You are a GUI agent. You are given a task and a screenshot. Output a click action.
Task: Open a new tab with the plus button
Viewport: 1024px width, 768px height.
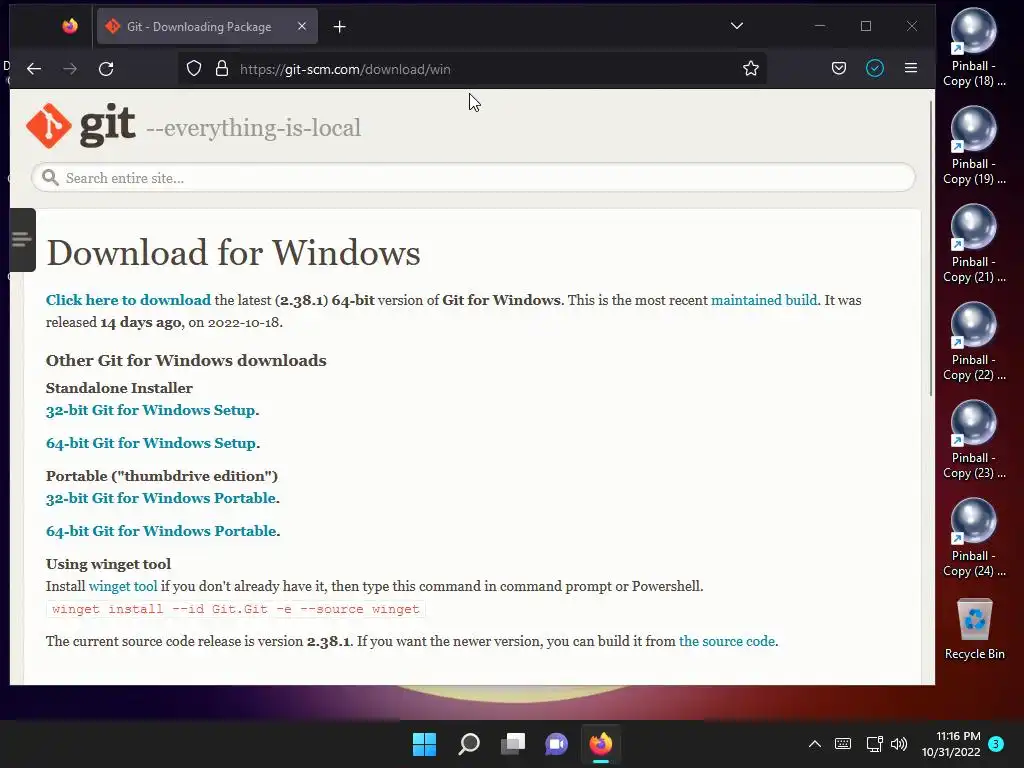point(340,27)
